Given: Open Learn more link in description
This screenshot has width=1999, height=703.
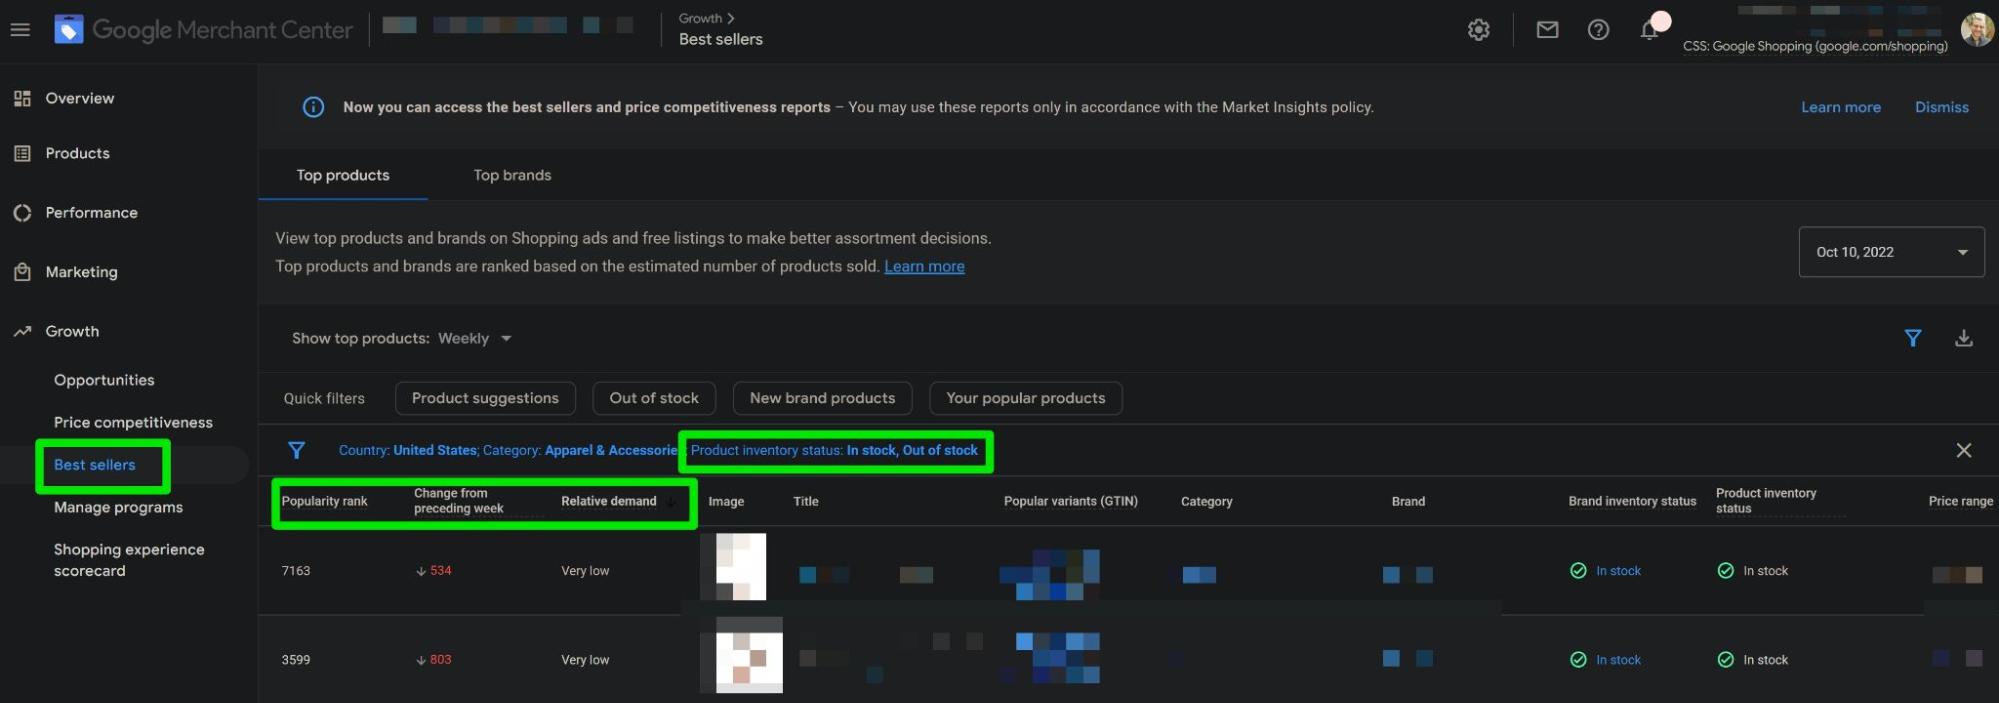Looking at the screenshot, I should pos(924,266).
